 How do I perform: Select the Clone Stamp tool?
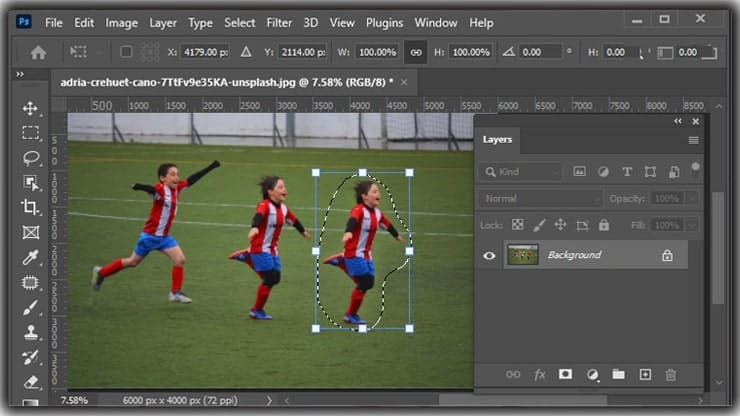31,332
